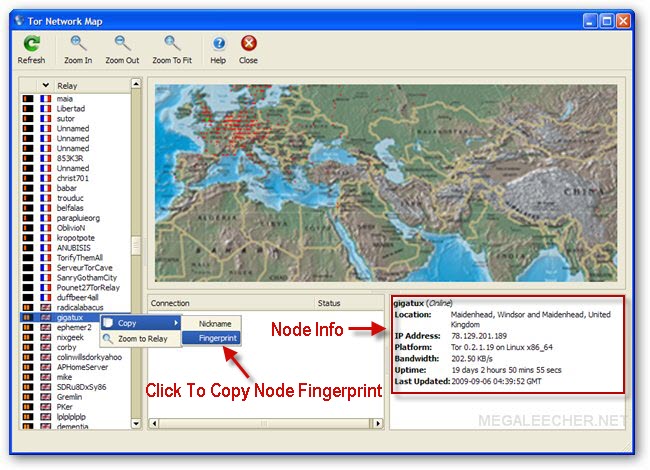
Task: Select the babar relay
Action: pyautogui.click(x=67, y=188)
